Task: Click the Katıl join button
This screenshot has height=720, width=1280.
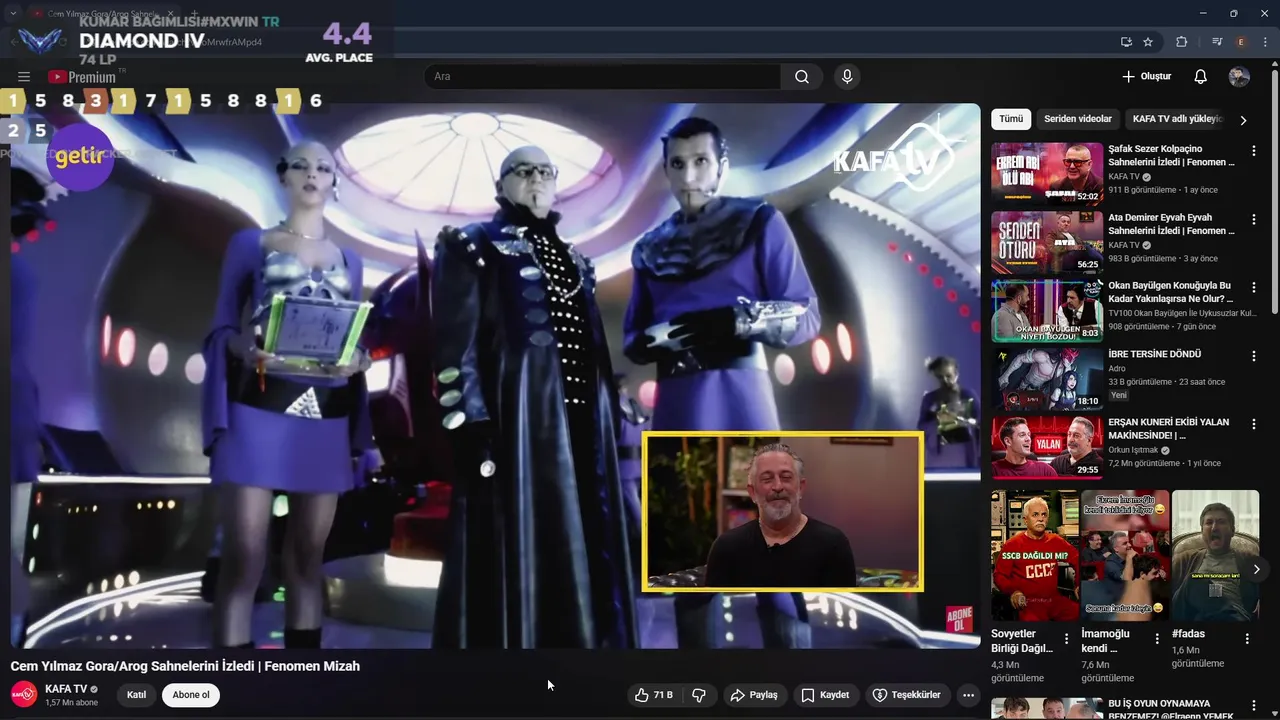Action: [x=137, y=695]
